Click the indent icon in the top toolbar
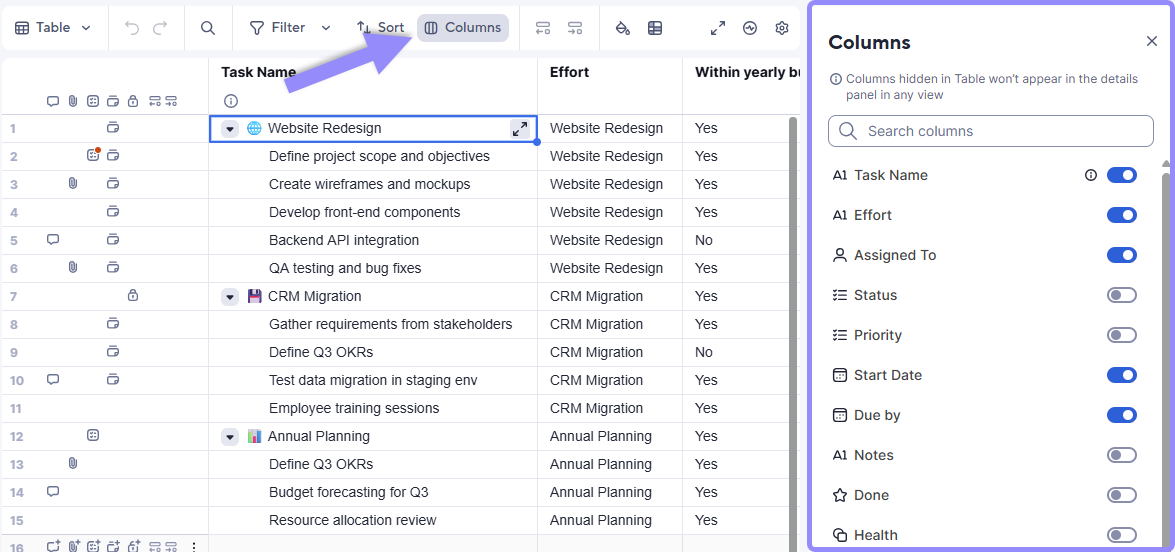Image resolution: width=1175 pixels, height=552 pixels. coord(575,28)
